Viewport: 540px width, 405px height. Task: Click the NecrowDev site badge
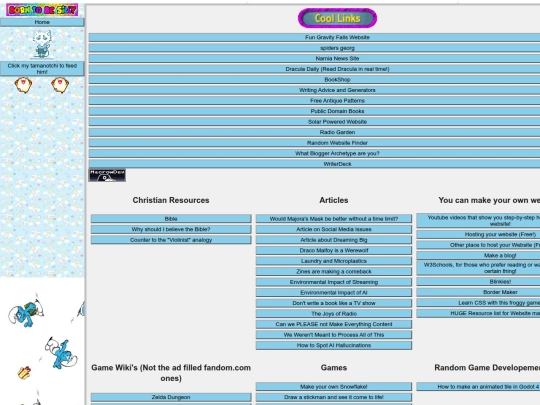tap(107, 175)
